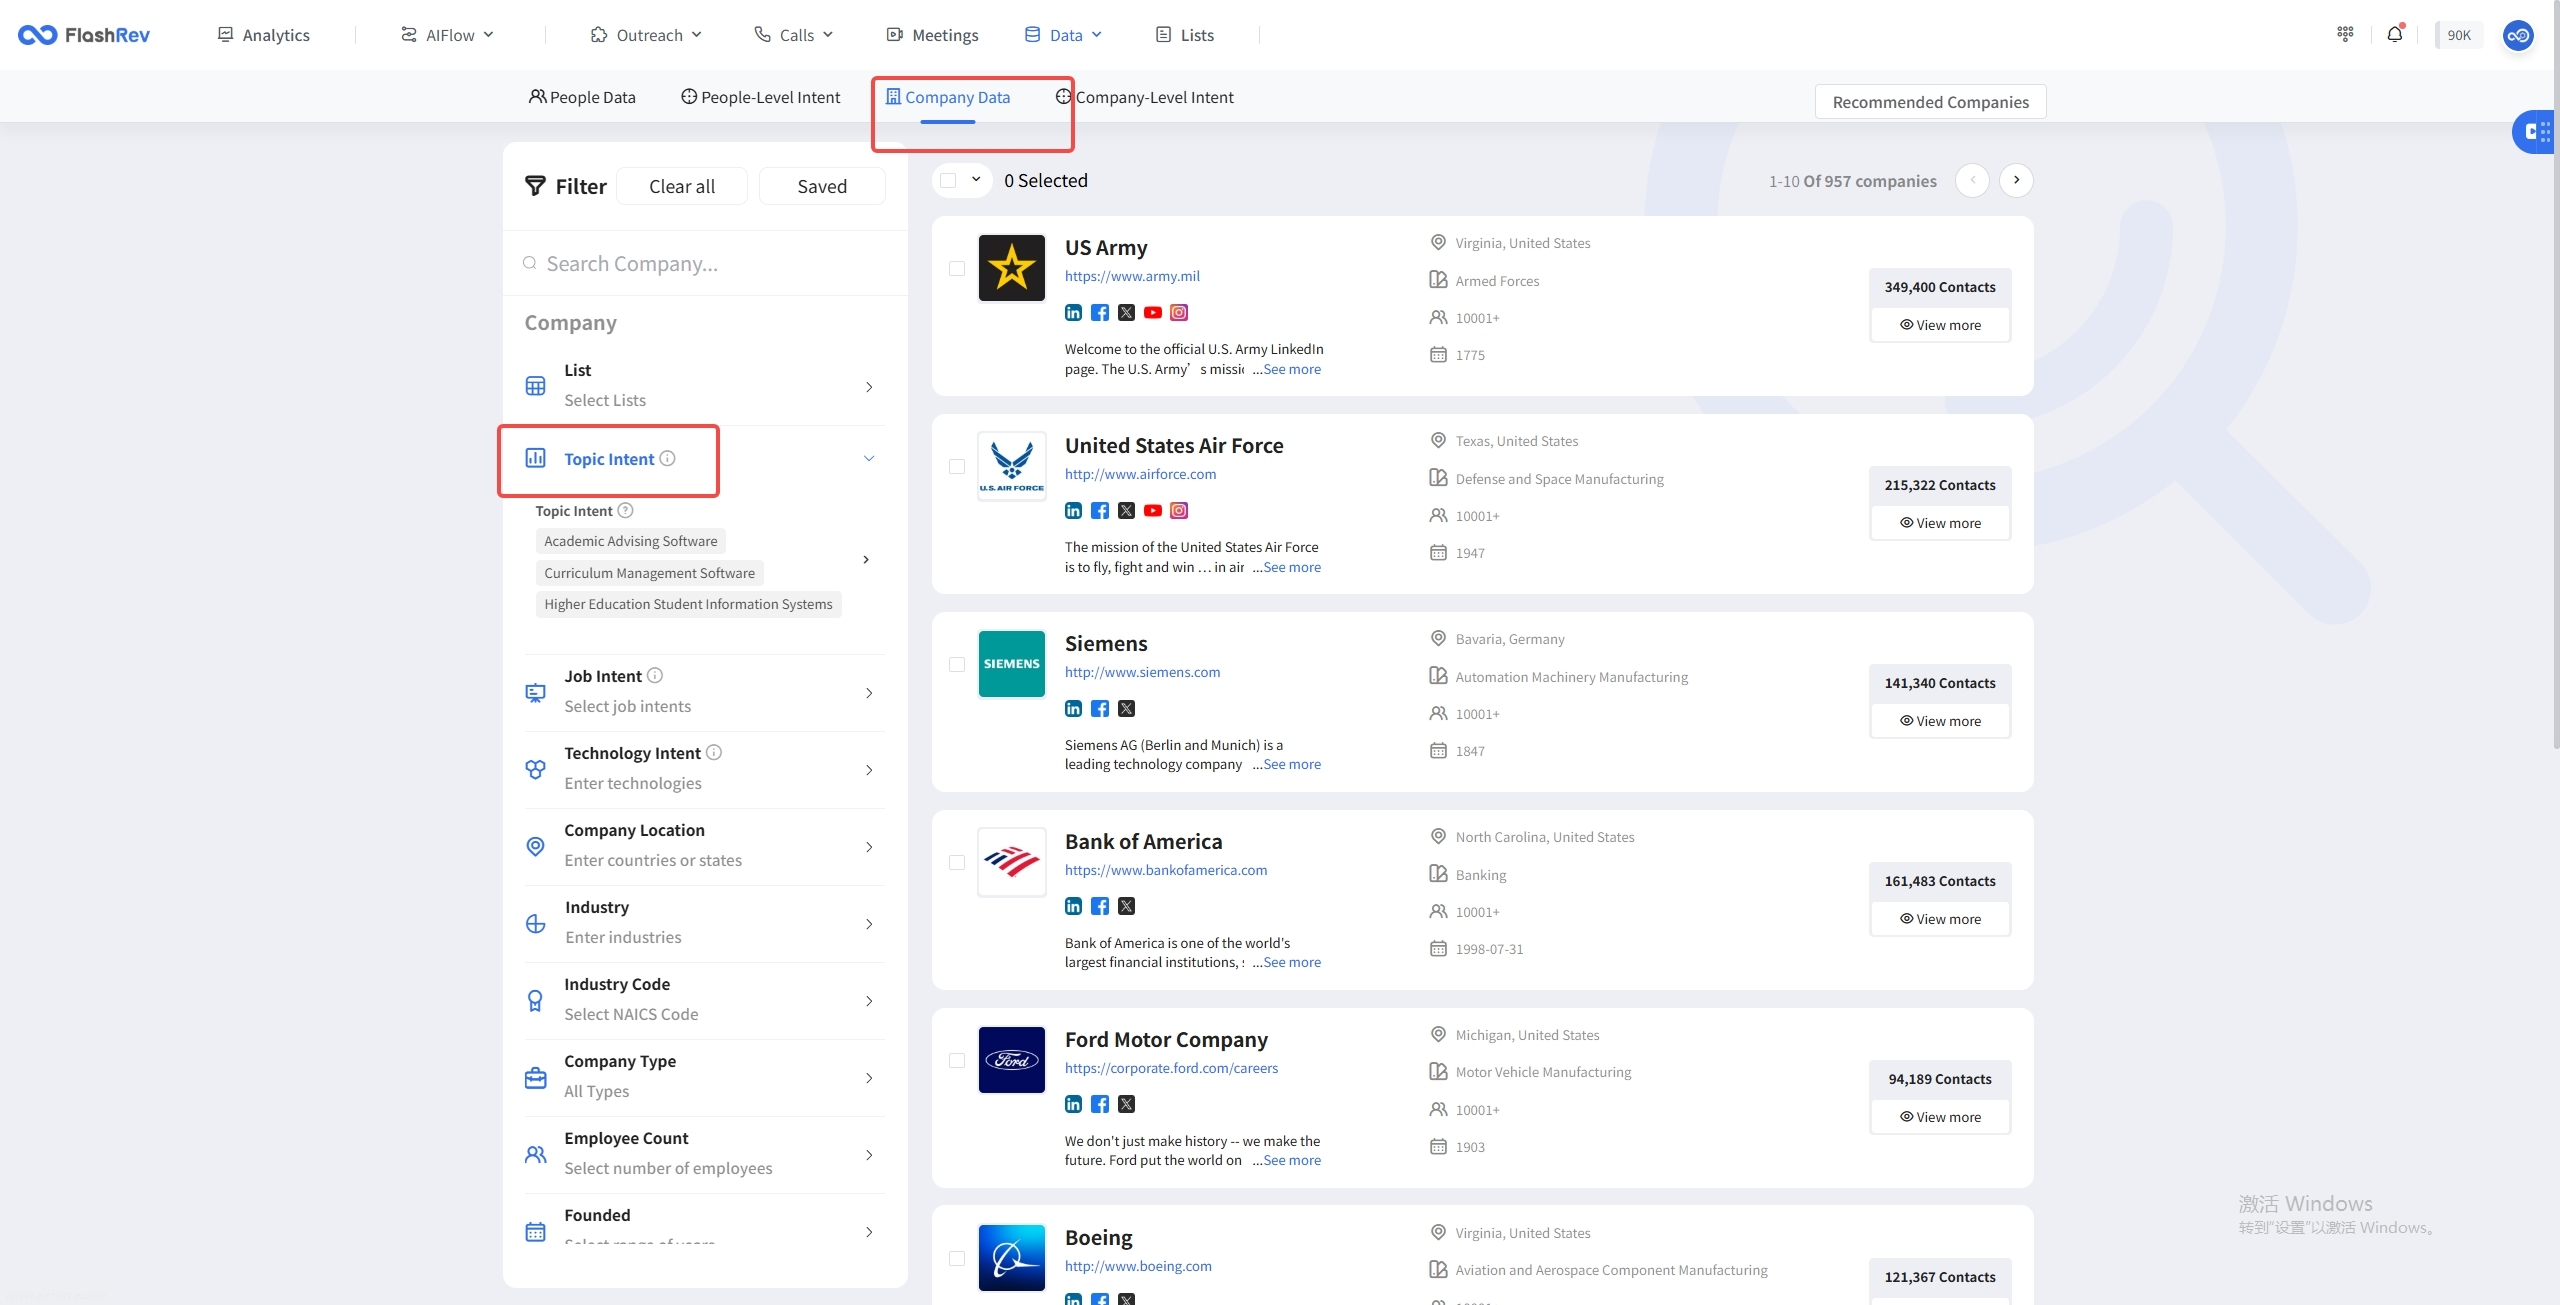Open selected topic intents tag picker
The width and height of the screenshot is (2560, 1305).
tap(866, 559)
